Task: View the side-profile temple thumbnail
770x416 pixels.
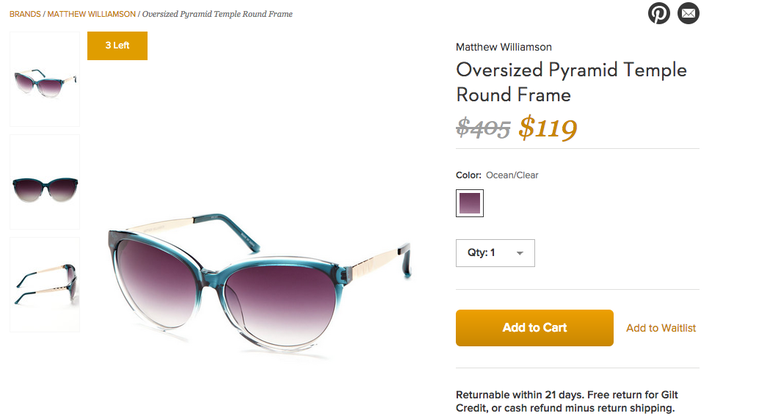Action: point(44,284)
